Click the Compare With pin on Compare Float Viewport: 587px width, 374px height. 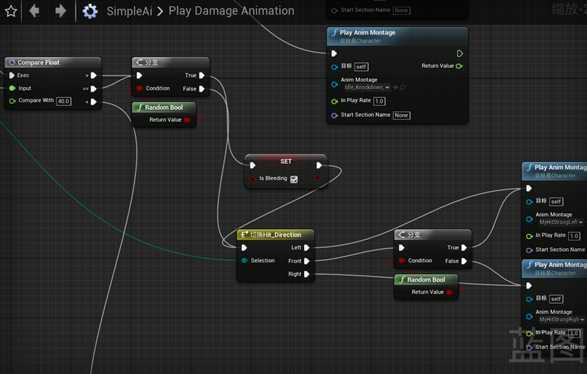pyautogui.click(x=12, y=101)
